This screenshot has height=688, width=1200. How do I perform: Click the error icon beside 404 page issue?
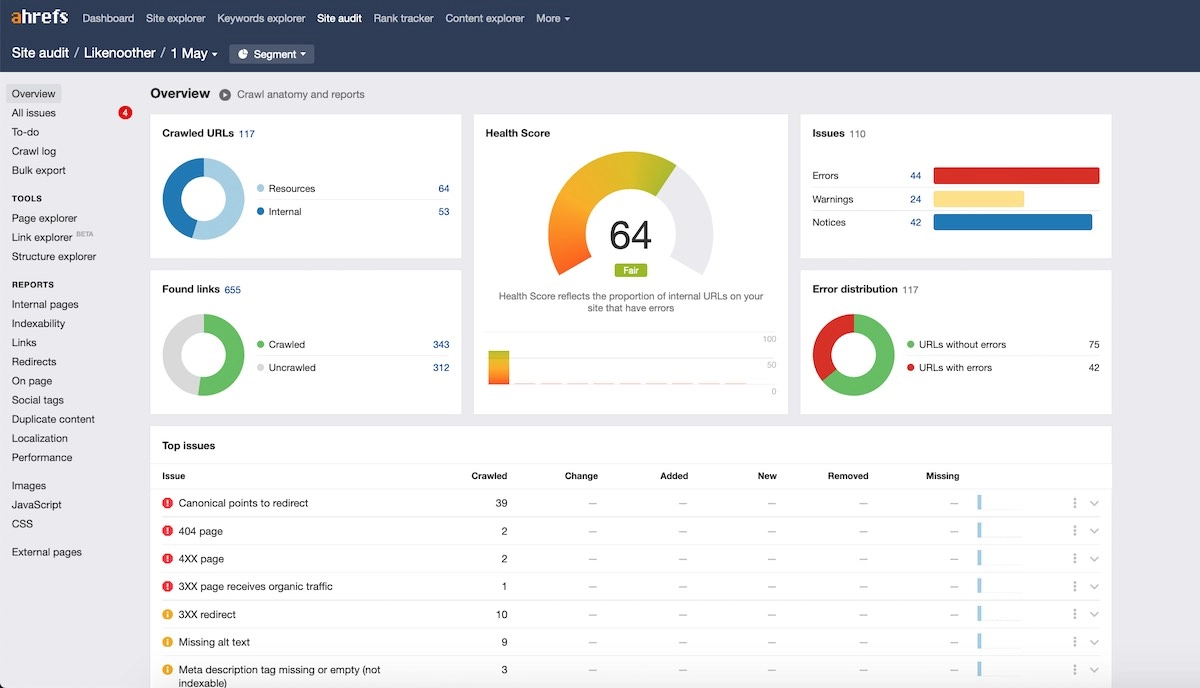click(x=167, y=531)
